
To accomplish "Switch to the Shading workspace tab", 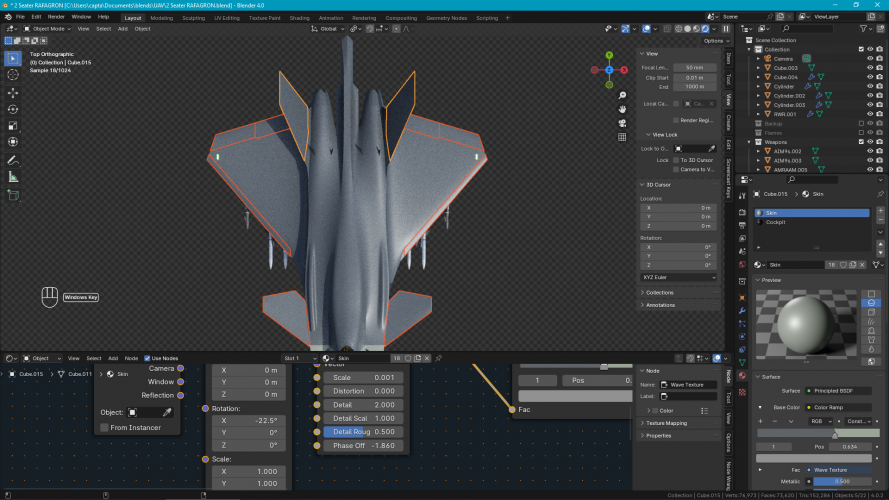I will 299,18.
